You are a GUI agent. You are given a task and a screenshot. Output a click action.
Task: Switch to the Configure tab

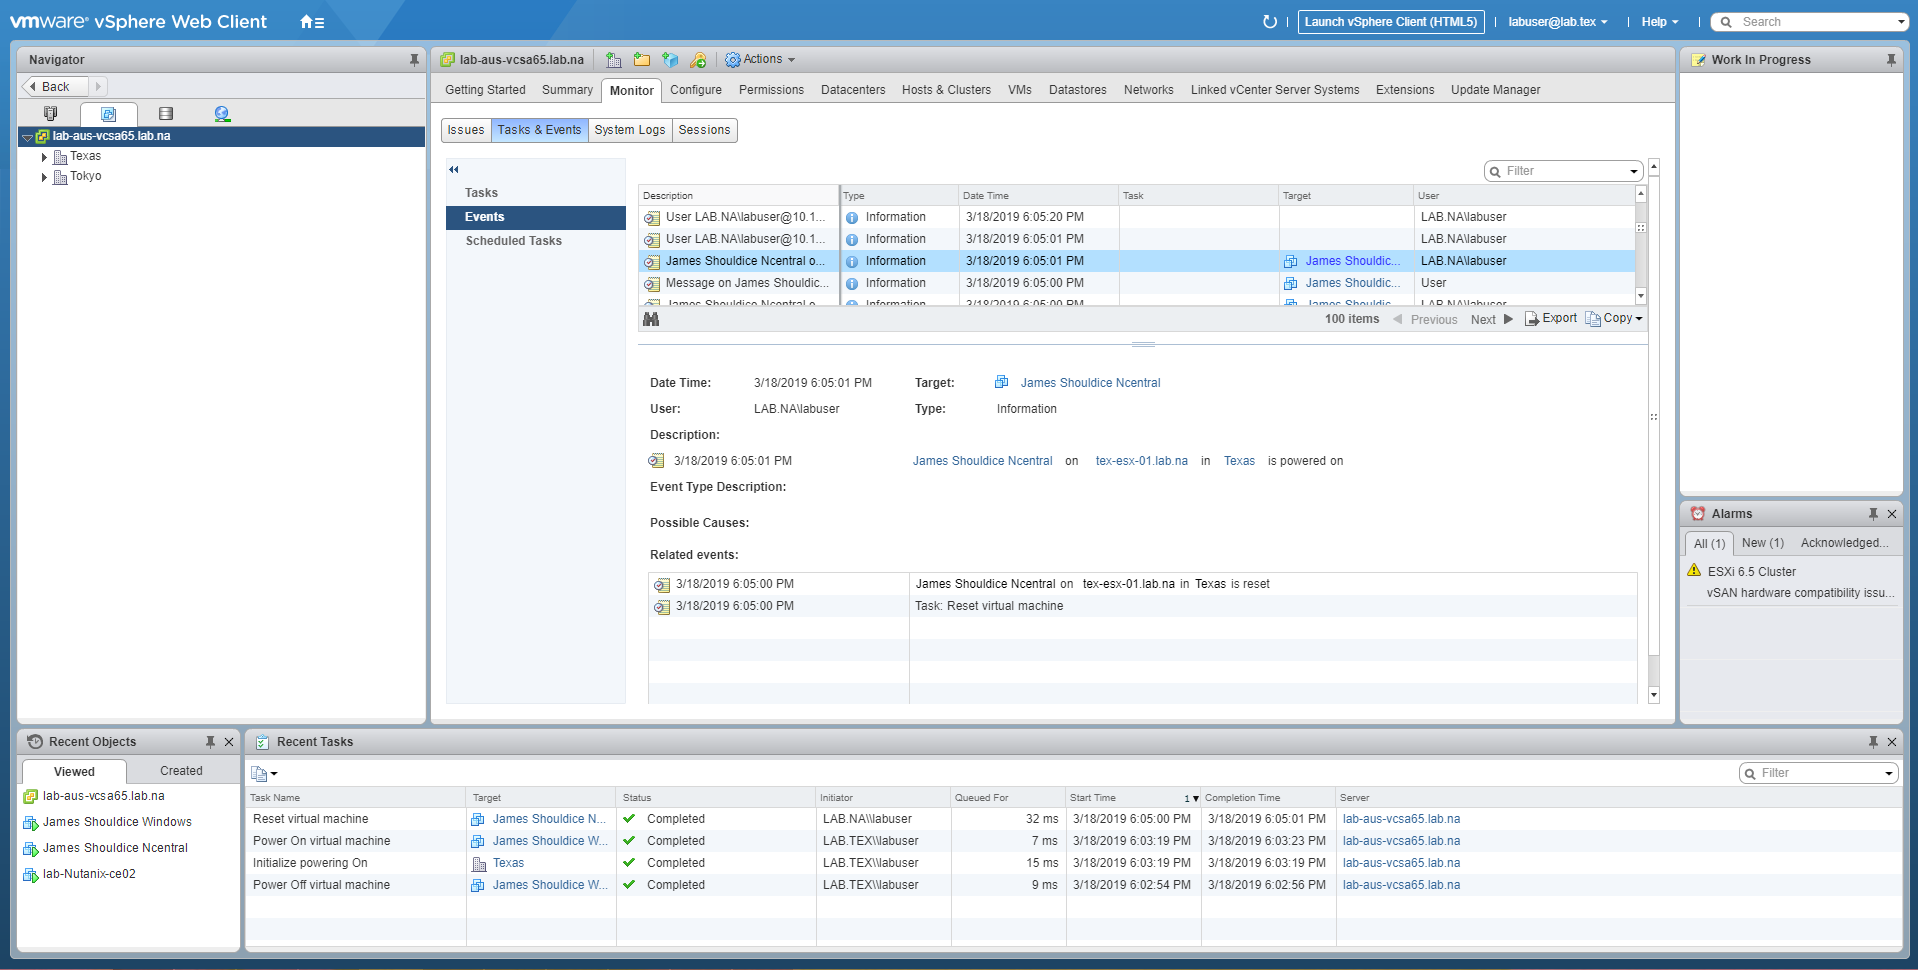[x=696, y=90]
